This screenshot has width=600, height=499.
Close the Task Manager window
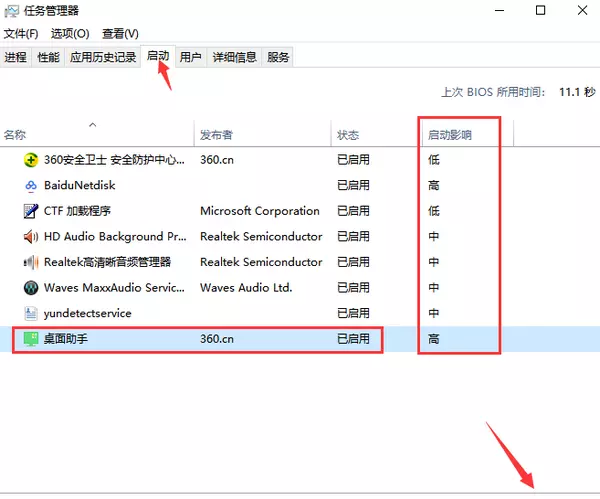click(x=582, y=10)
